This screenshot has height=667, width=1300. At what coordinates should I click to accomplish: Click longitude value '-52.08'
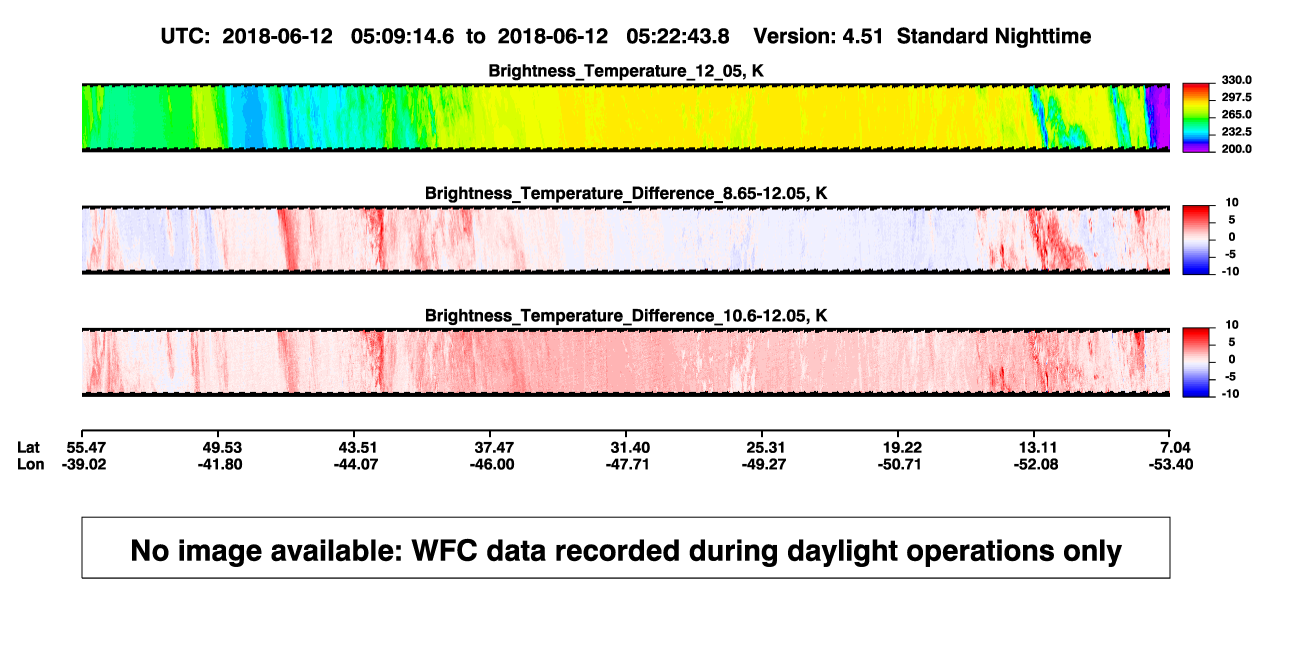point(1034,464)
